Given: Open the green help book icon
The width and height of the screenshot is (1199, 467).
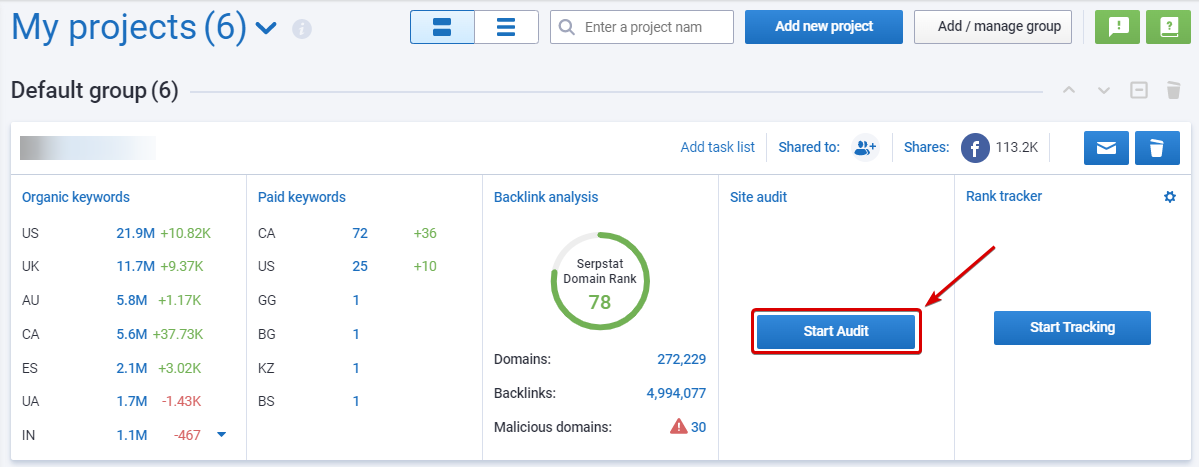Looking at the screenshot, I should [x=1167, y=27].
